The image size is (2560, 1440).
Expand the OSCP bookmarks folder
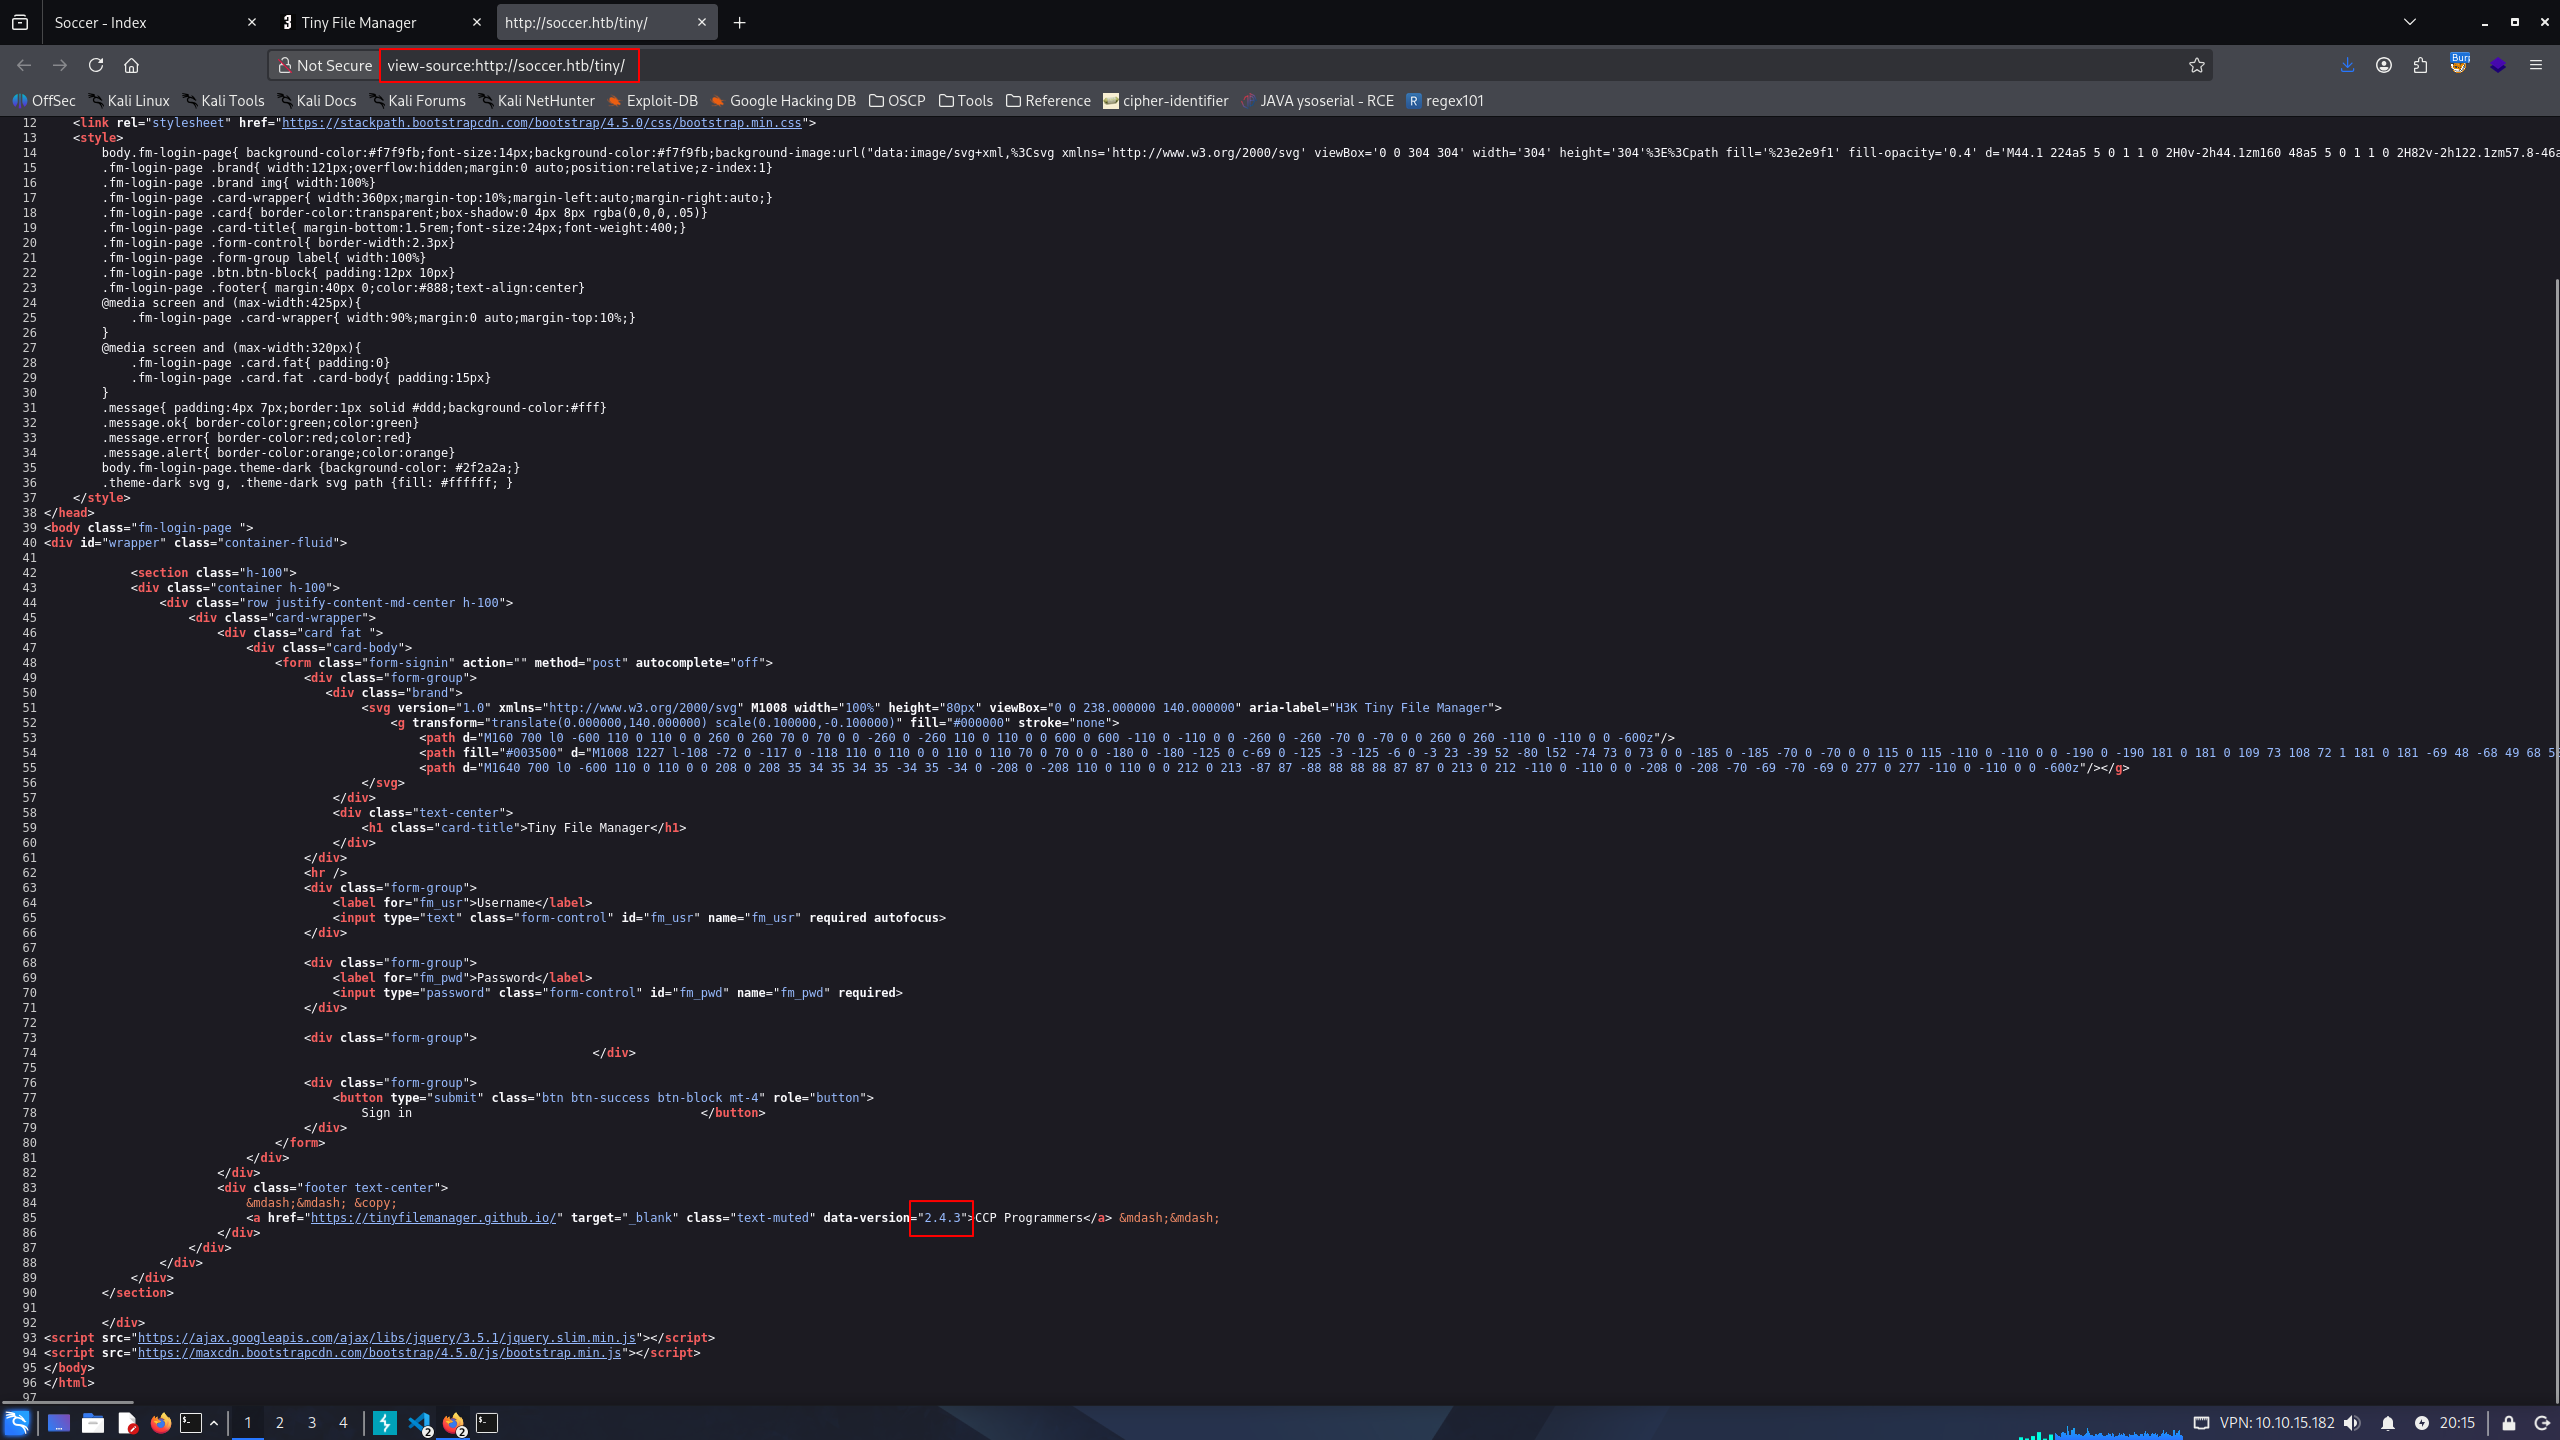[x=897, y=101]
